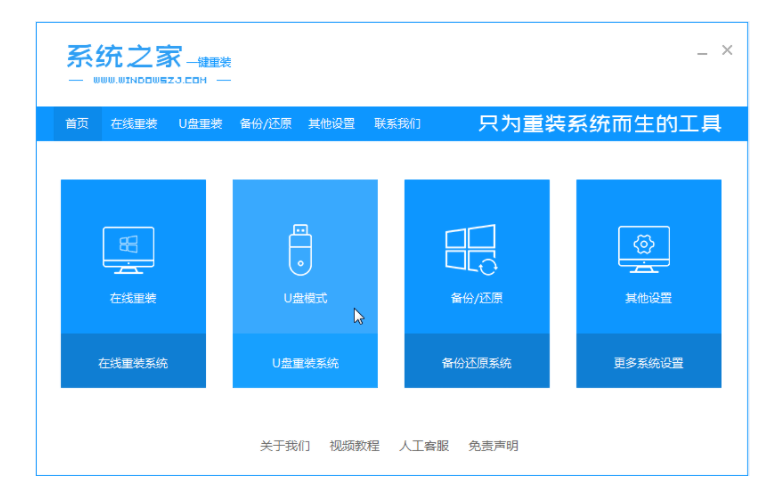View the 免责声明 link
The height and width of the screenshot is (487, 765).
493,446
